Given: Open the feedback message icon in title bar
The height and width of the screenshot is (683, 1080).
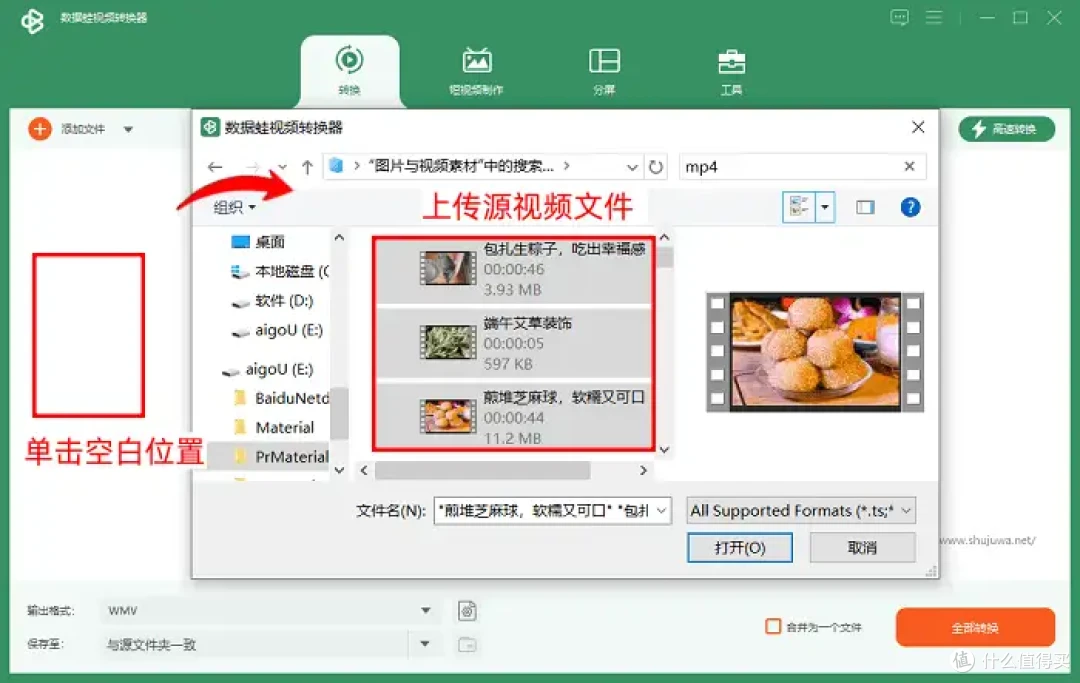Looking at the screenshot, I should 900,17.
